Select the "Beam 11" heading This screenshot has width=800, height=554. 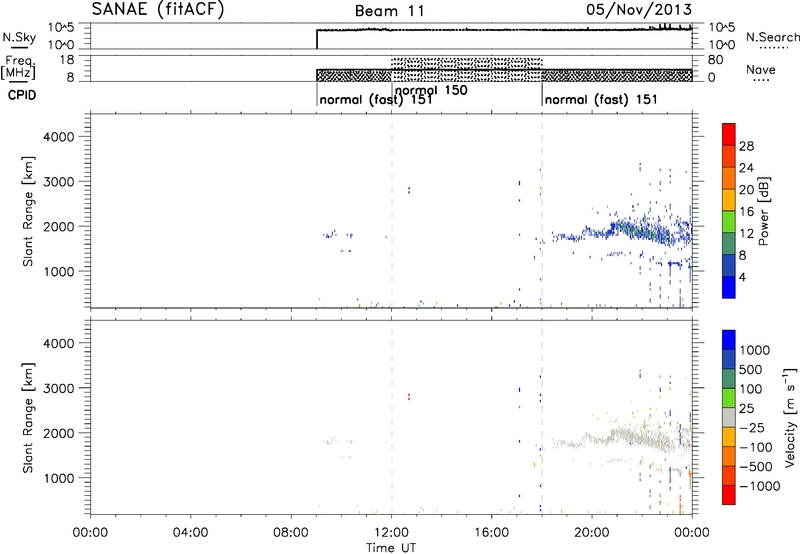390,11
